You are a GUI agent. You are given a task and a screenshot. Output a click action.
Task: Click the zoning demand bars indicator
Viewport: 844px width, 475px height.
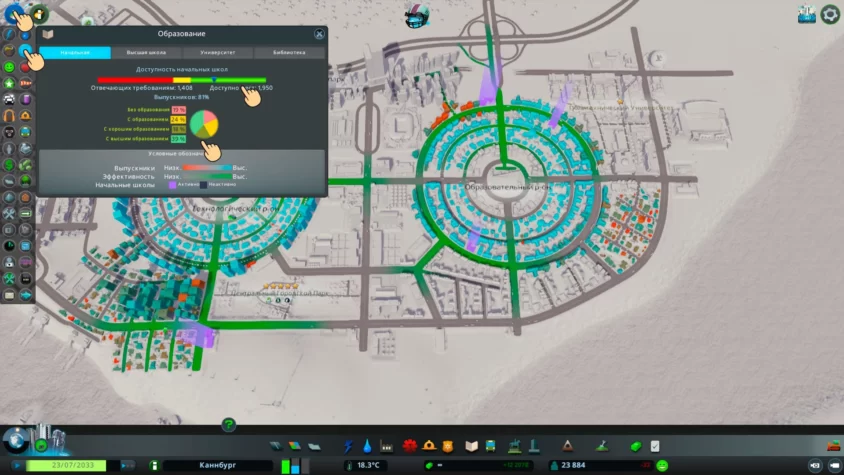(295, 465)
